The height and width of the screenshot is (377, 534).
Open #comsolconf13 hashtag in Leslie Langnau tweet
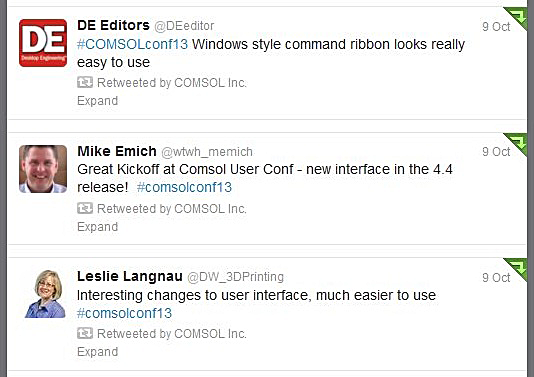click(x=125, y=313)
